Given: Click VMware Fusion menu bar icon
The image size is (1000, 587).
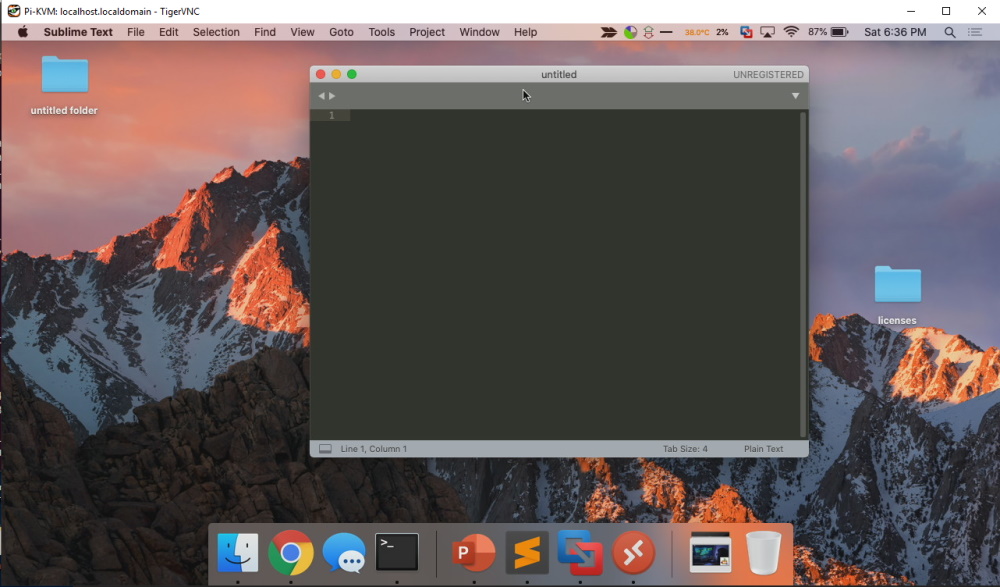Looking at the screenshot, I should point(746,32).
